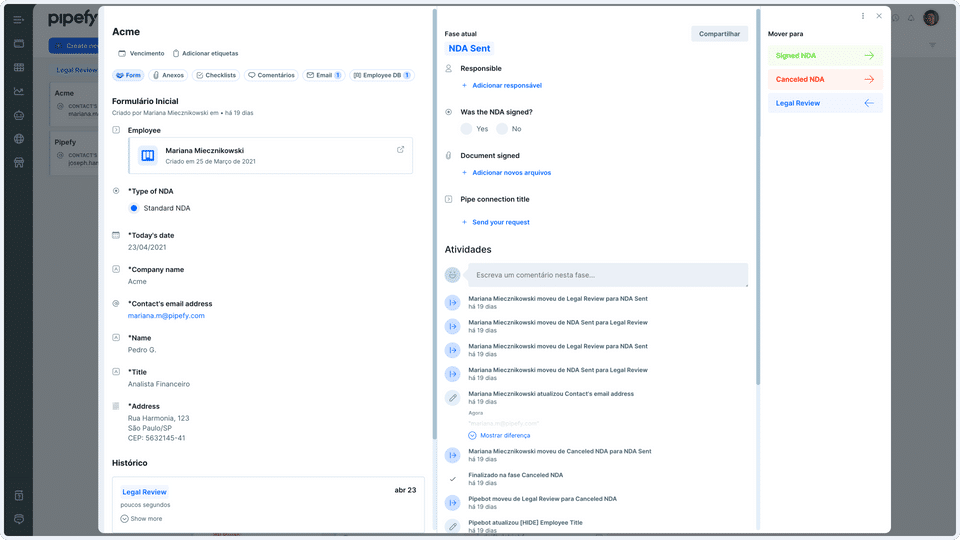This screenshot has height=540, width=960.
Task: Close the Acme card dialog
Action: [x=879, y=16]
